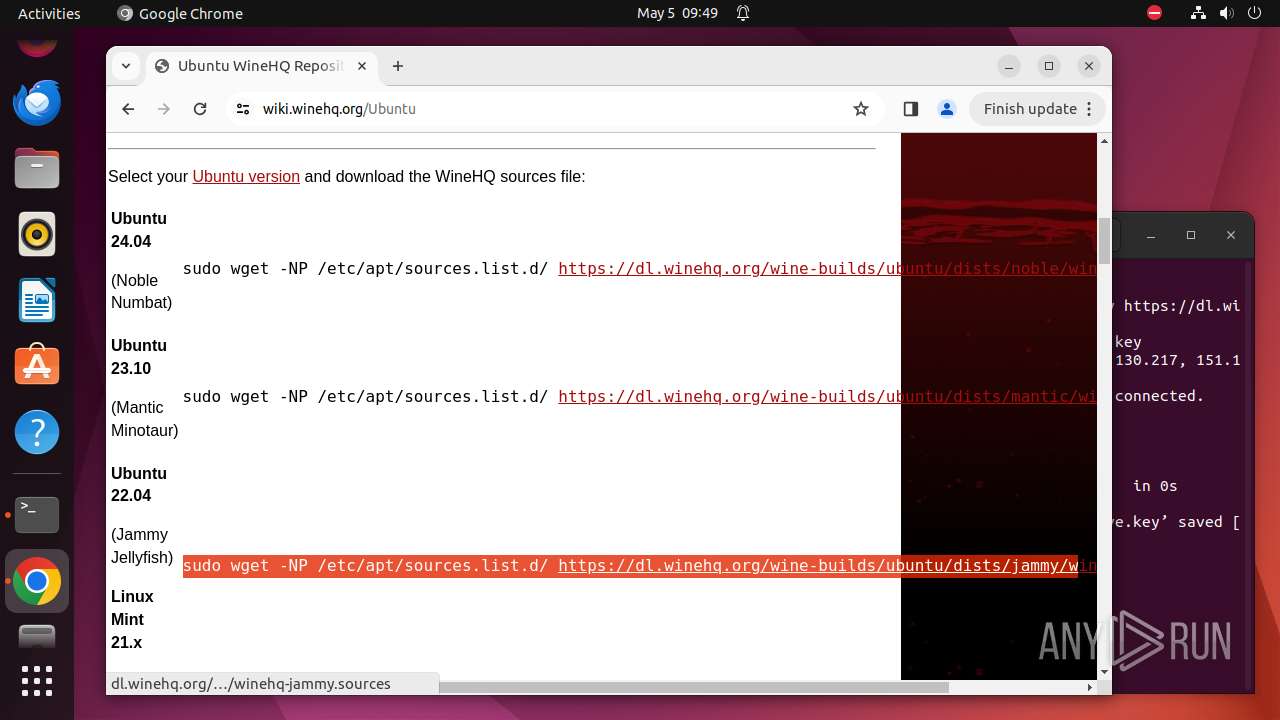Open the Chrome profile avatar menu
Screen dimensions: 1280x720
[x=947, y=109]
